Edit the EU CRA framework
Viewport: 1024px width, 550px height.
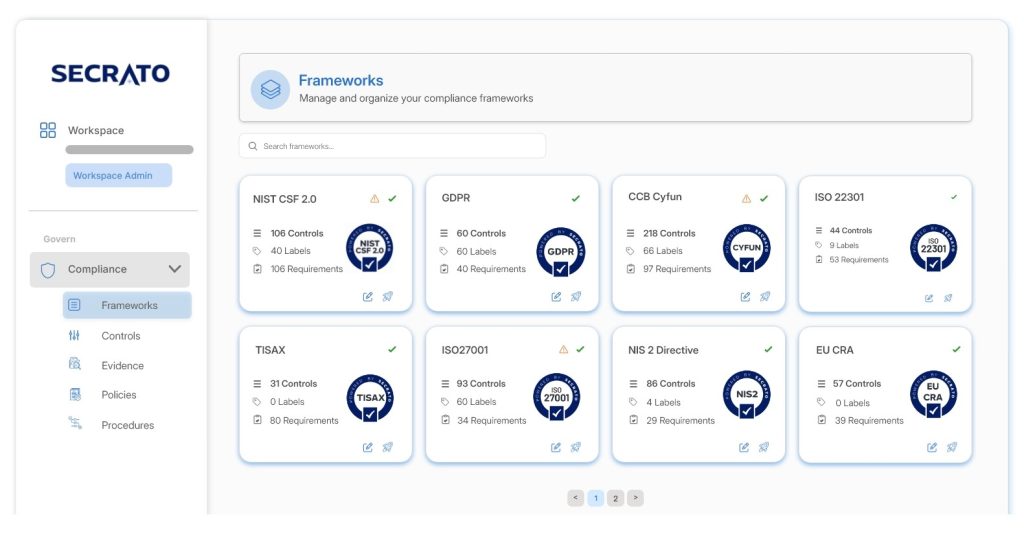click(932, 447)
